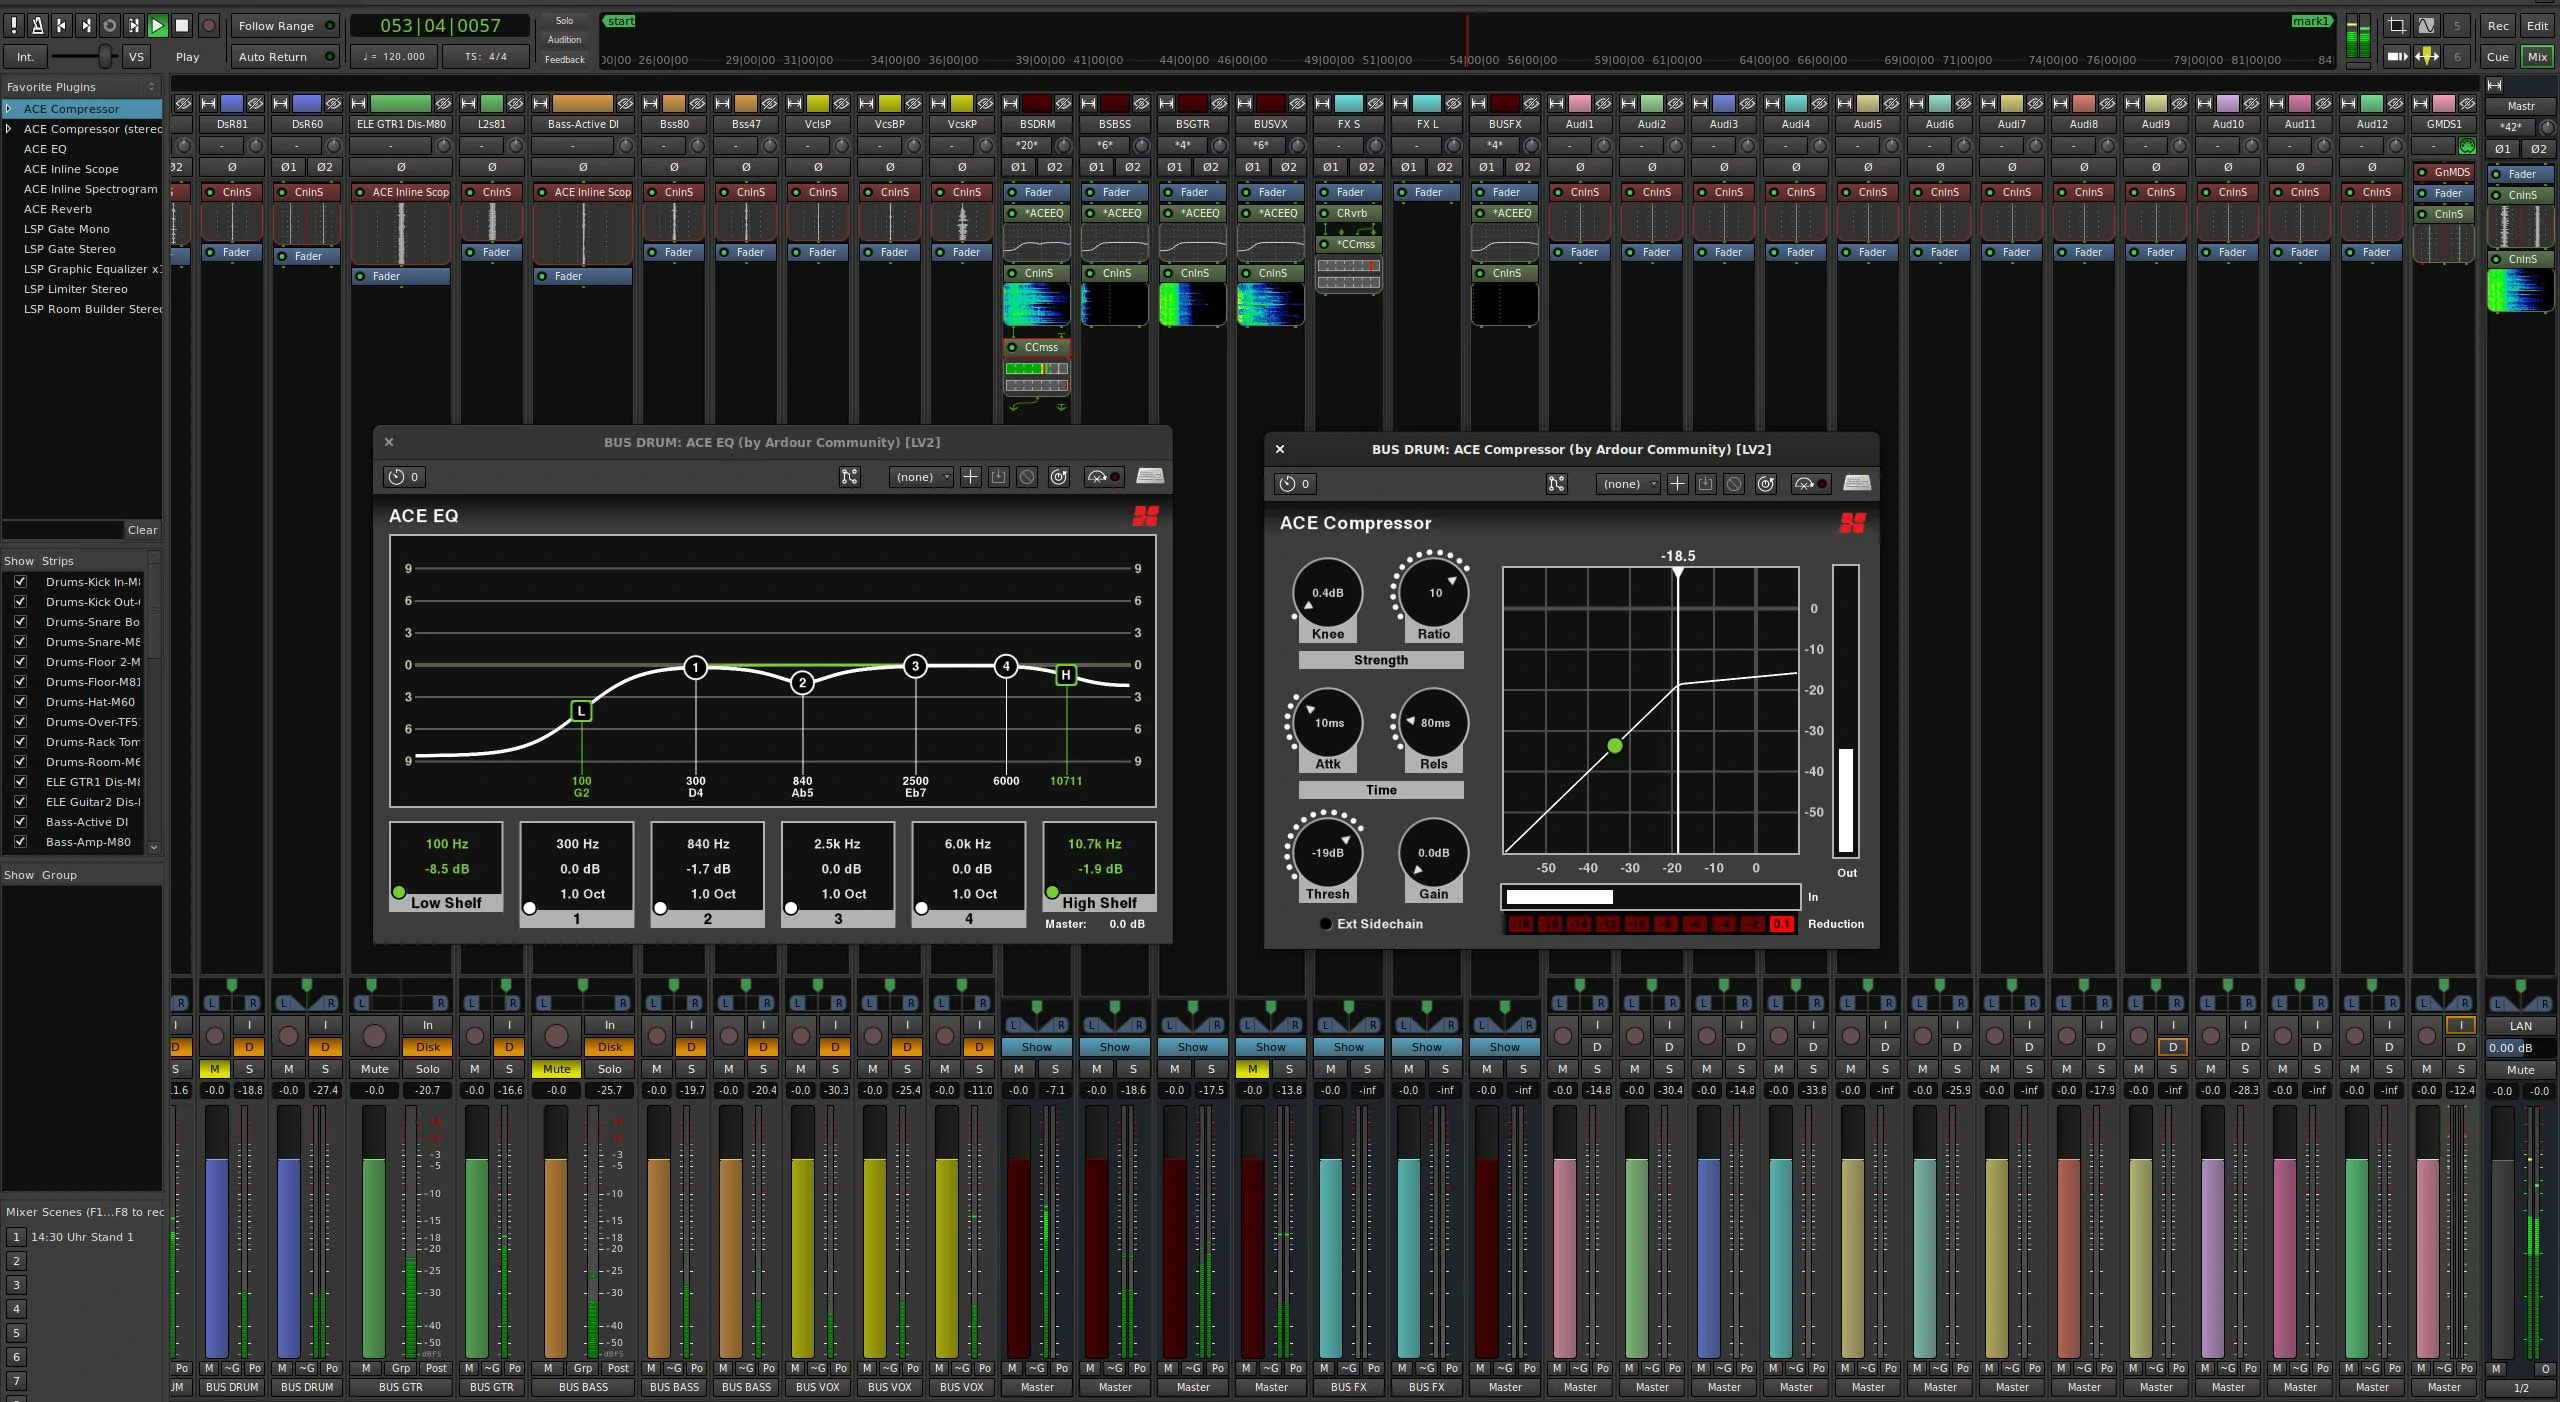The image size is (2560, 1402).
Task: Jump playhead to session start
Action: [x=61, y=25]
